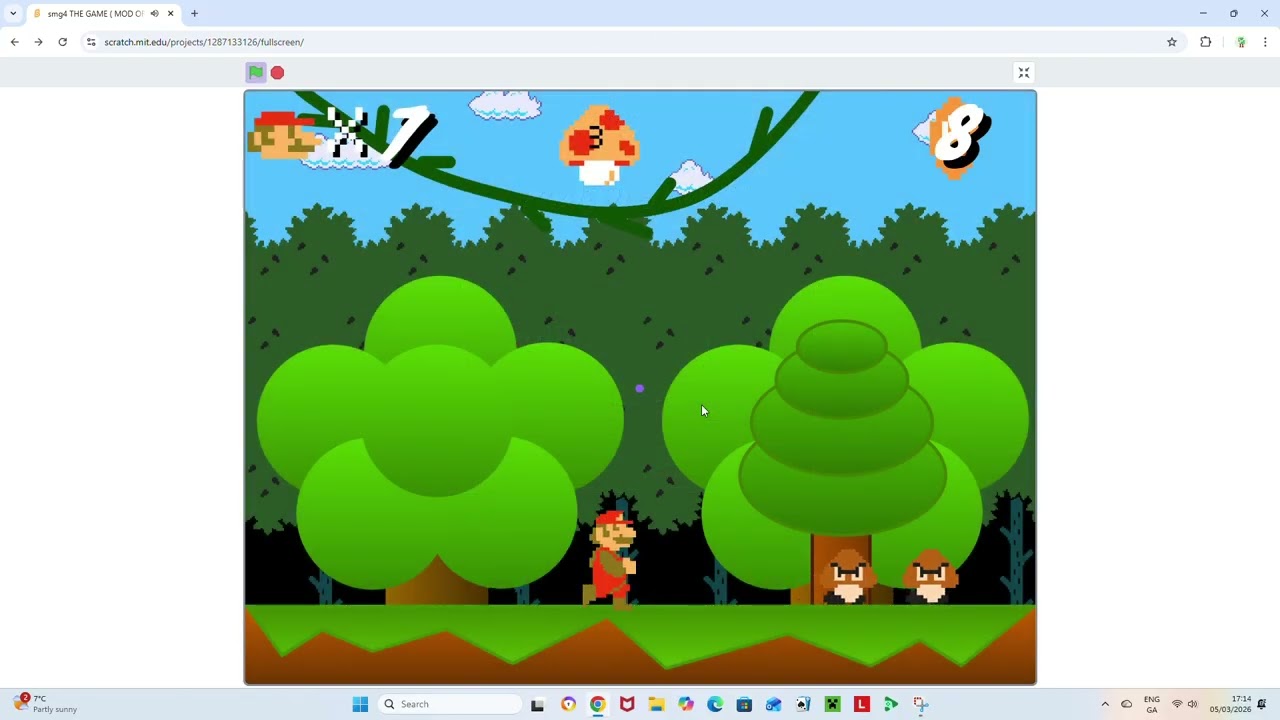Screen dimensions: 1280x720
Task: Reload the Scratch project page
Action: (62, 42)
